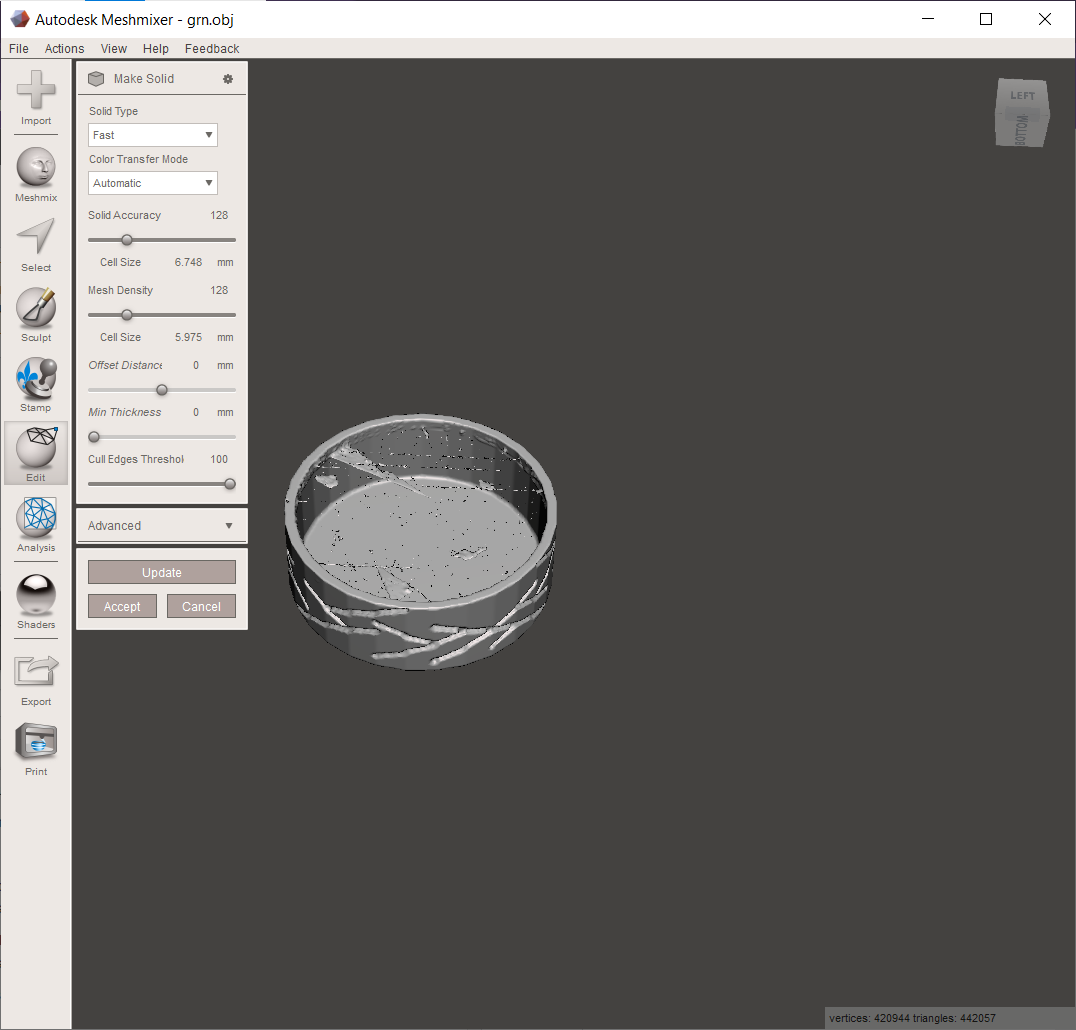Open the Color Transfer Mode dropdown
This screenshot has width=1076, height=1030.
[153, 183]
